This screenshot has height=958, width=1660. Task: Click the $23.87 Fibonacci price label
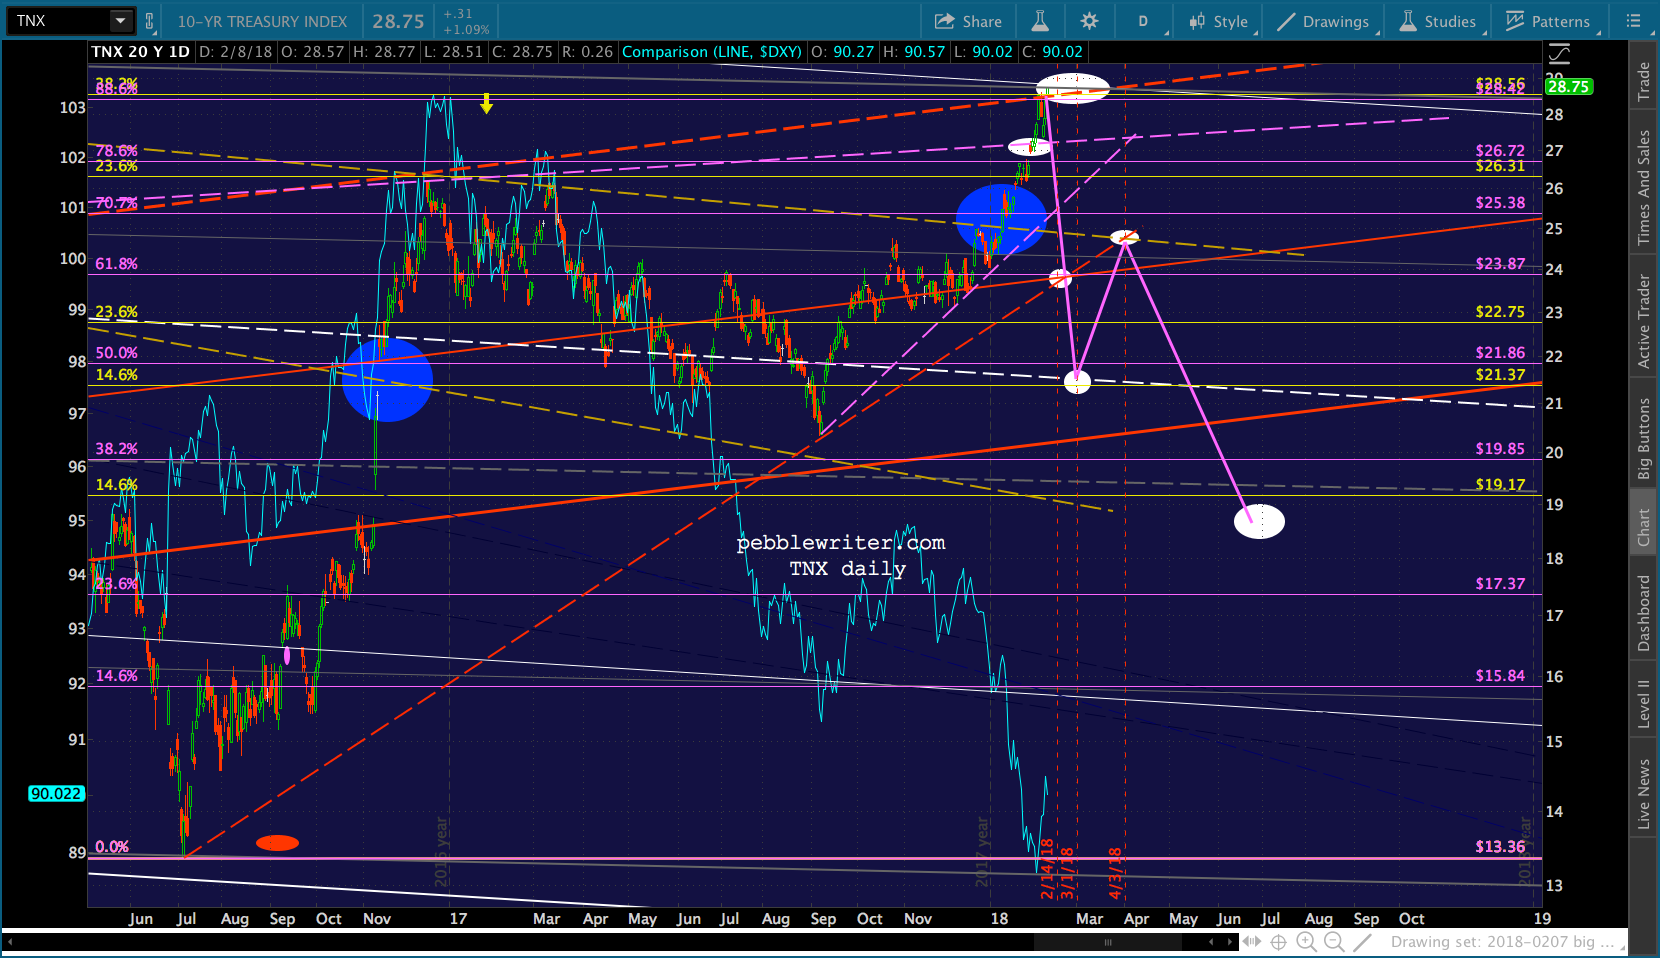pyautogui.click(x=1500, y=264)
